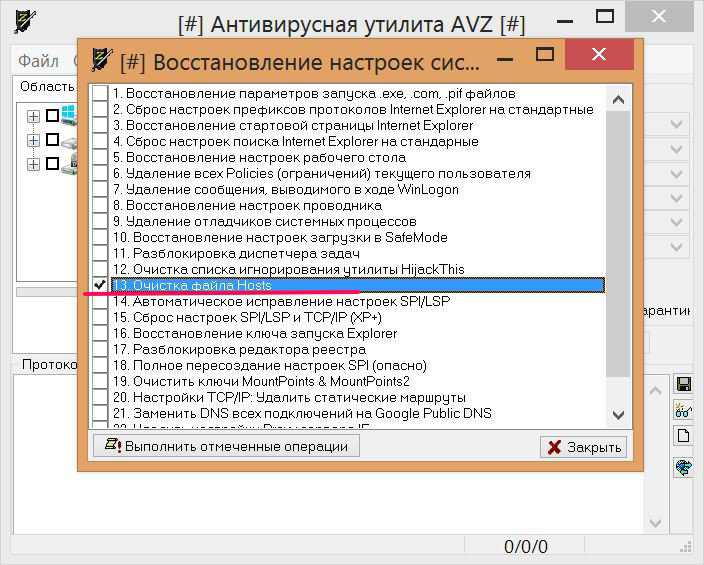Click the globe update icon in the side toolbar
Image resolution: width=704 pixels, height=565 pixels.
point(683,468)
